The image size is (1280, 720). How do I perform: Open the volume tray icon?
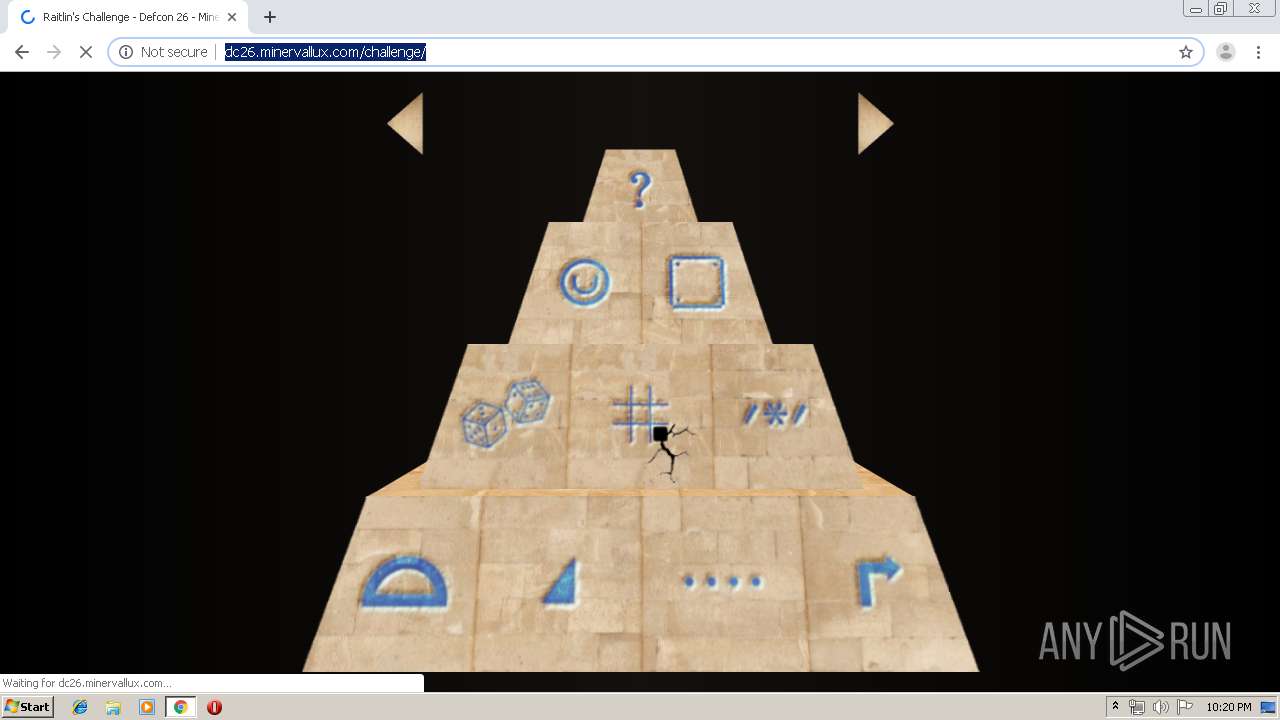1160,707
